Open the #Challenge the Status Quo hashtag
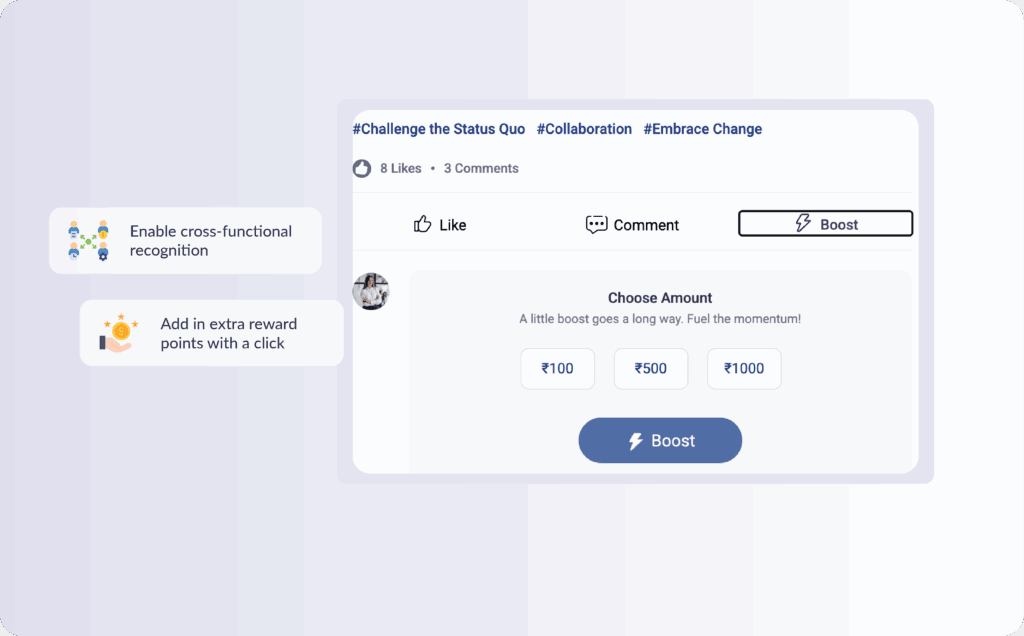 [438, 129]
